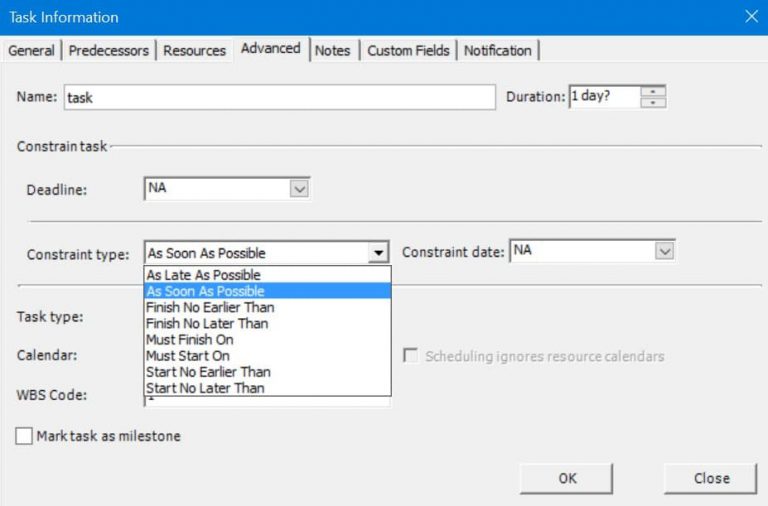Image resolution: width=768 pixels, height=506 pixels.
Task: Choose Finish No Earlier Than constraint
Action: tap(210, 307)
